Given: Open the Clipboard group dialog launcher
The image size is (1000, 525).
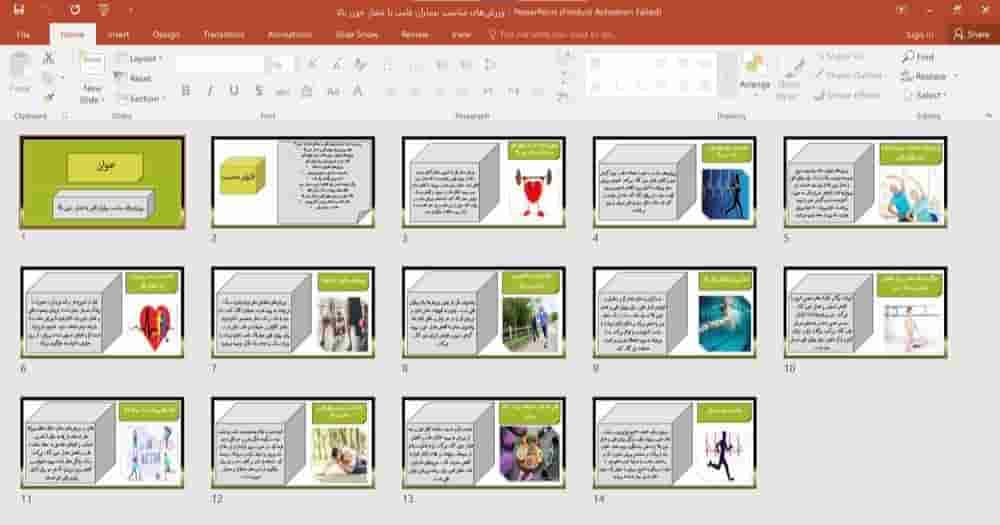Looking at the screenshot, I should 64,116.
